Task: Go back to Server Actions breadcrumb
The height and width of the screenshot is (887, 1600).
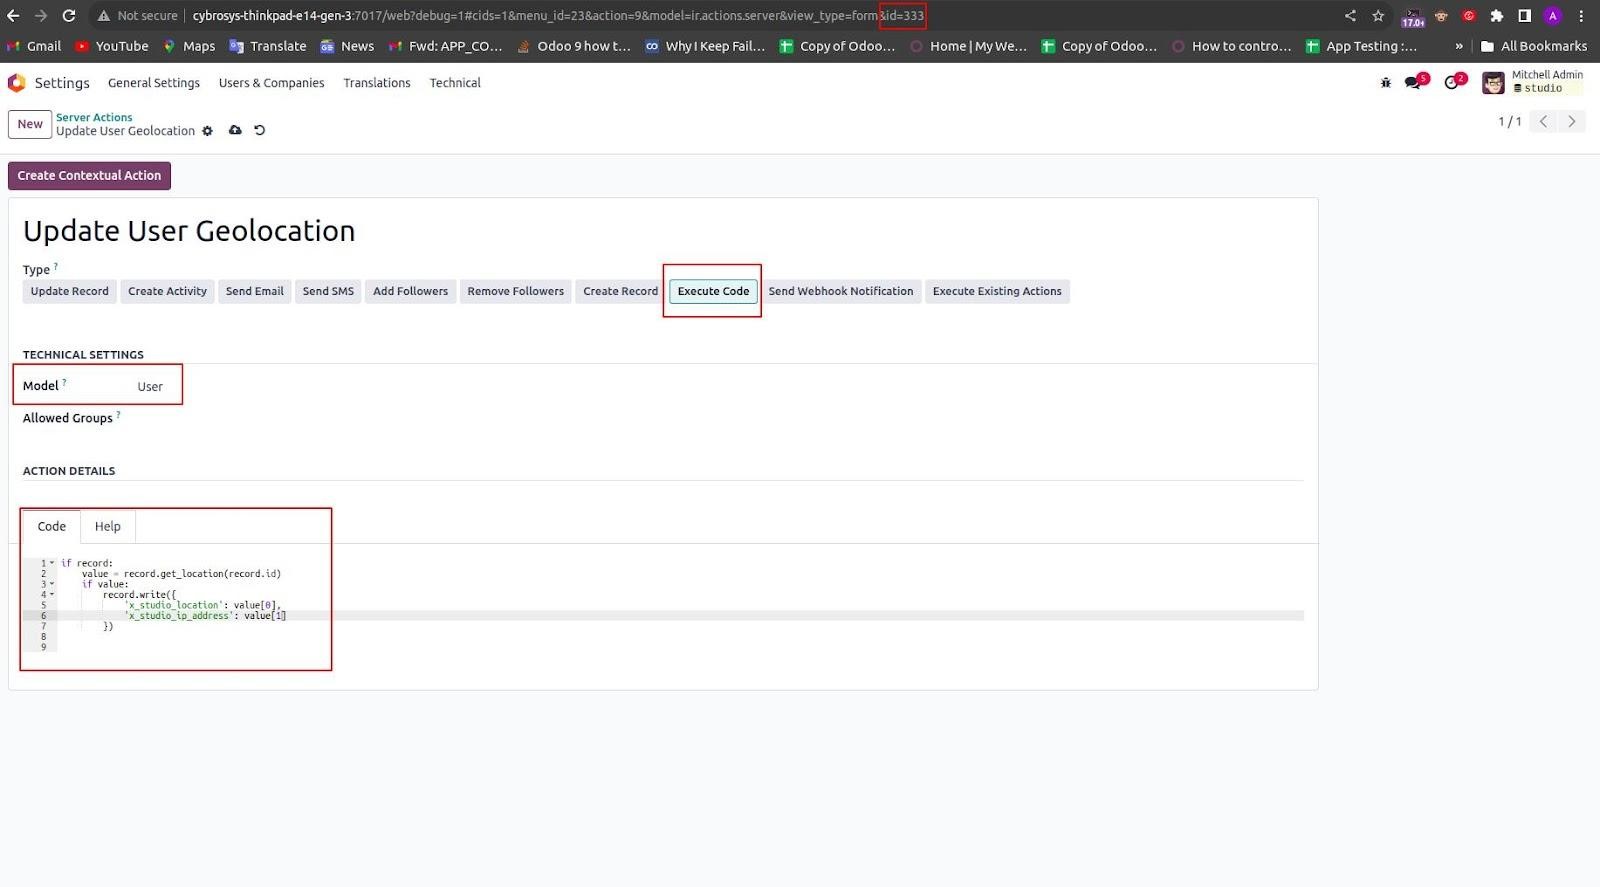Action: [94, 117]
